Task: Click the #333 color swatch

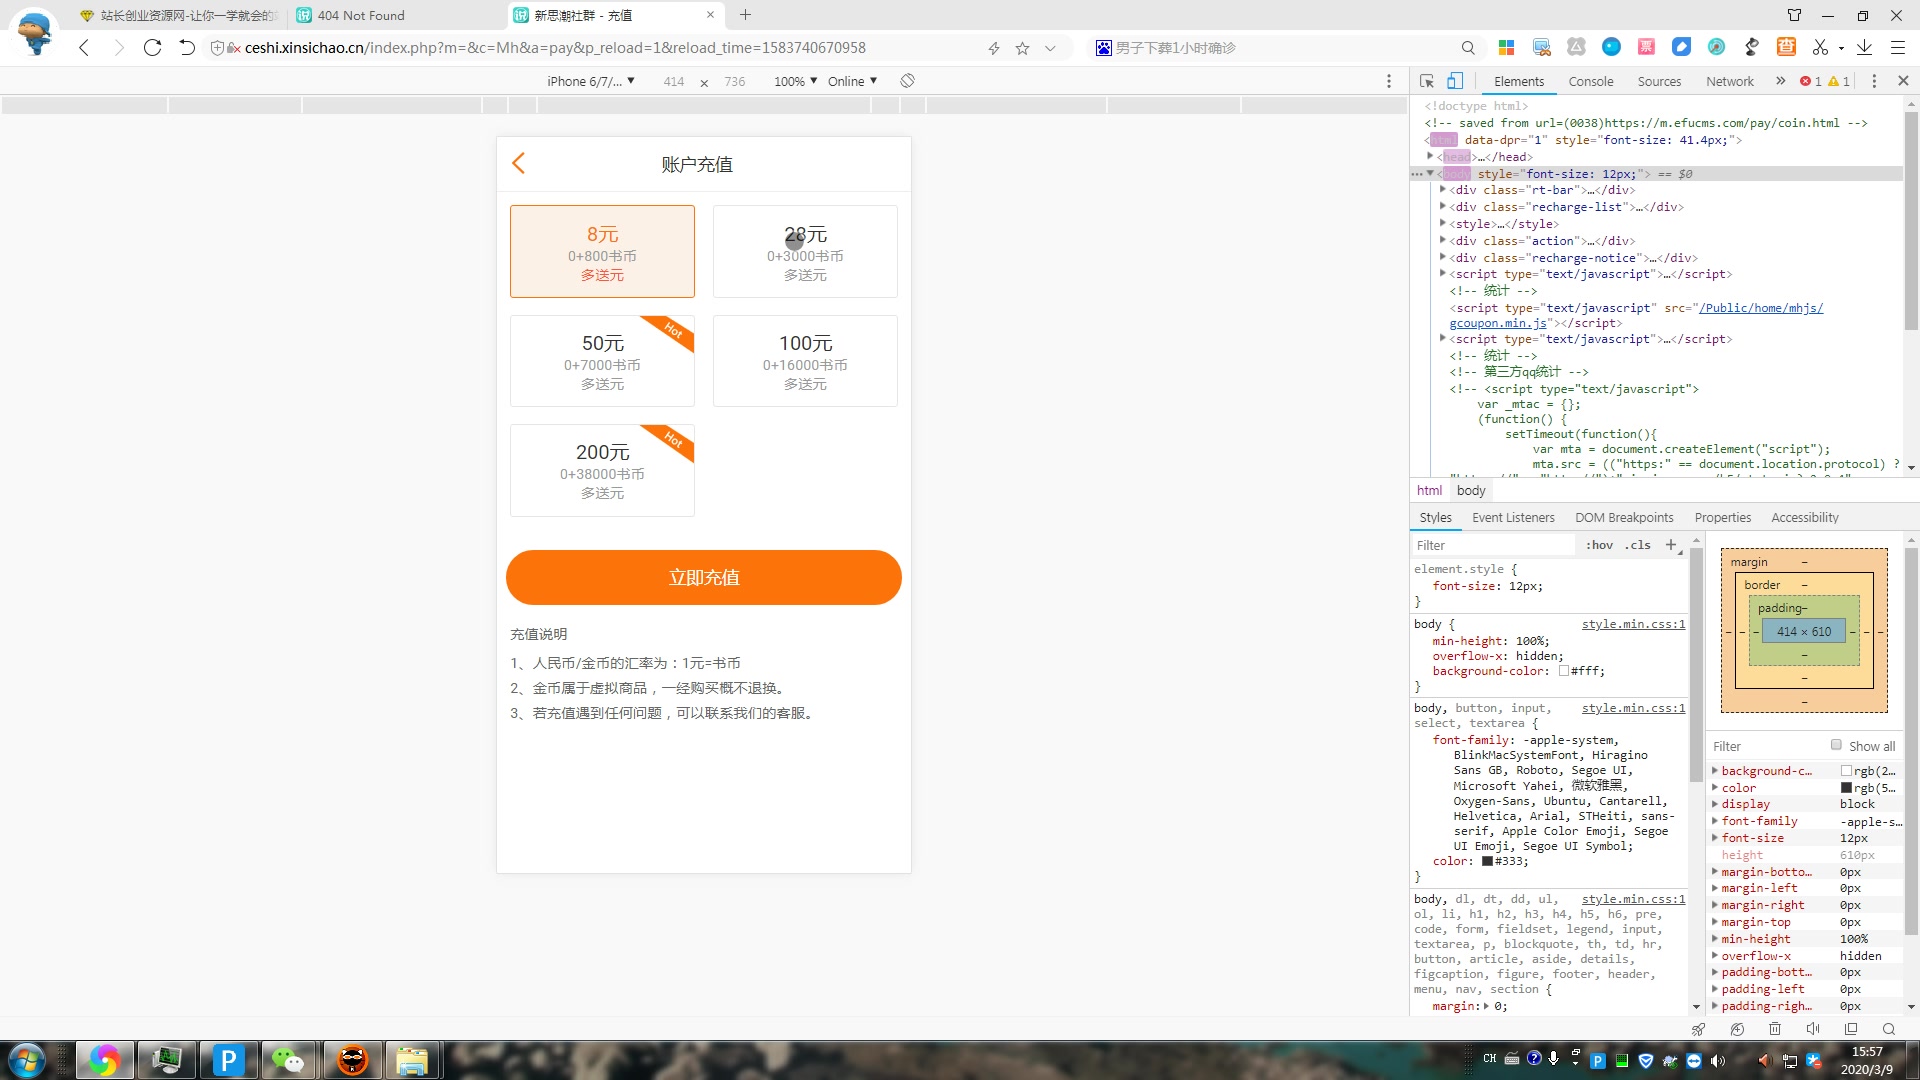Action: [1487, 861]
